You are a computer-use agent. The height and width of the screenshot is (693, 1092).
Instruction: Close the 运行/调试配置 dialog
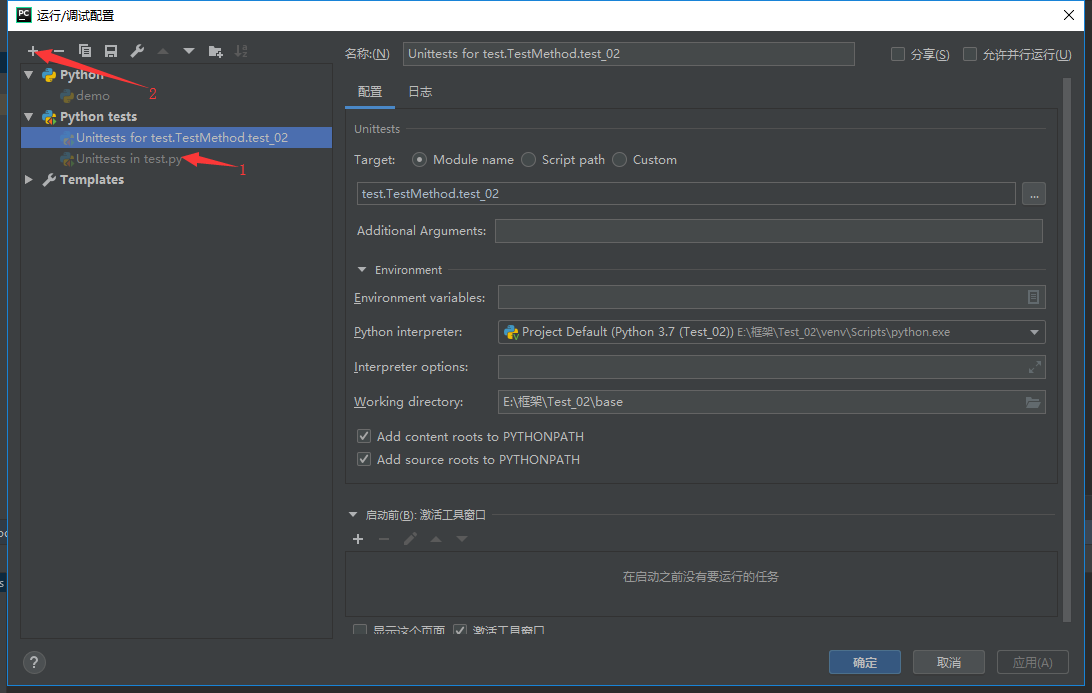pyautogui.click(x=1068, y=15)
